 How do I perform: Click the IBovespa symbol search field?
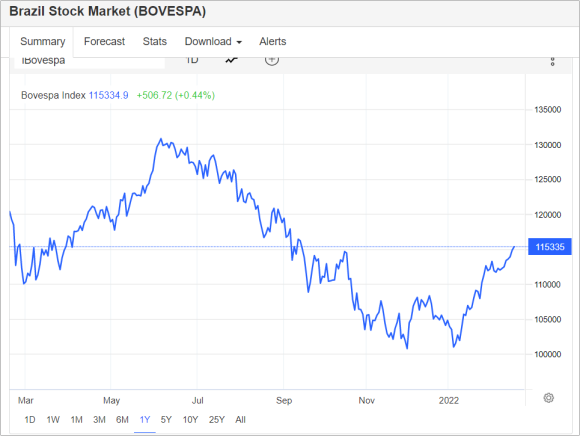(x=90, y=62)
